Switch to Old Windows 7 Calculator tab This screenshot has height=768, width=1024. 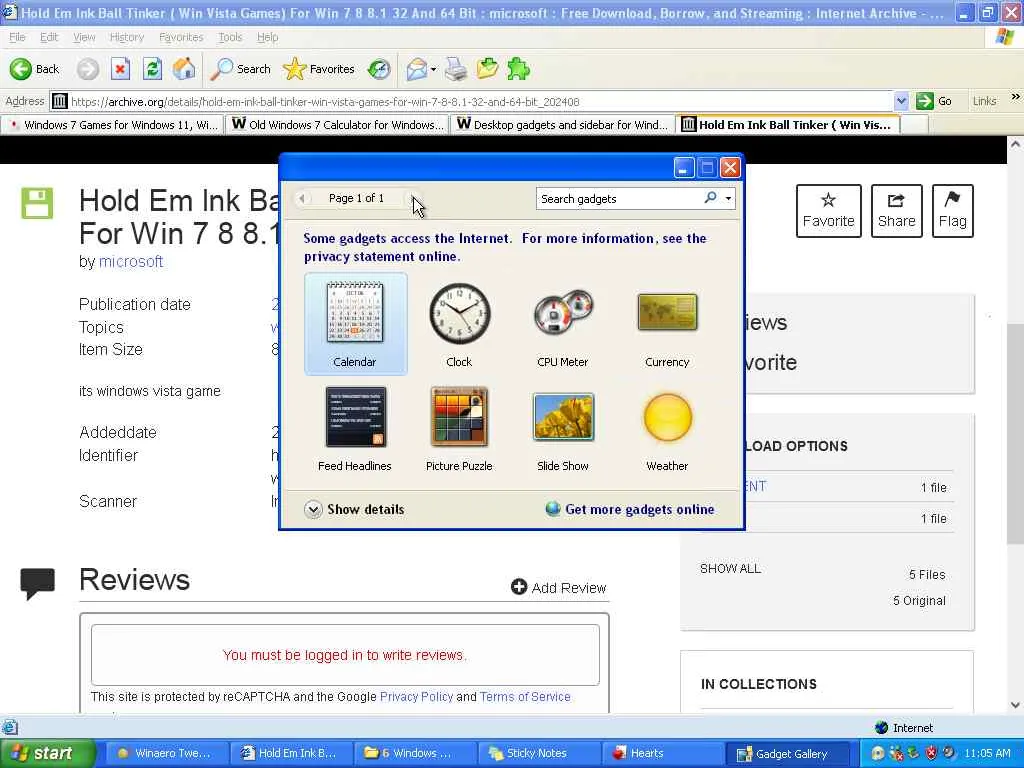pos(337,124)
